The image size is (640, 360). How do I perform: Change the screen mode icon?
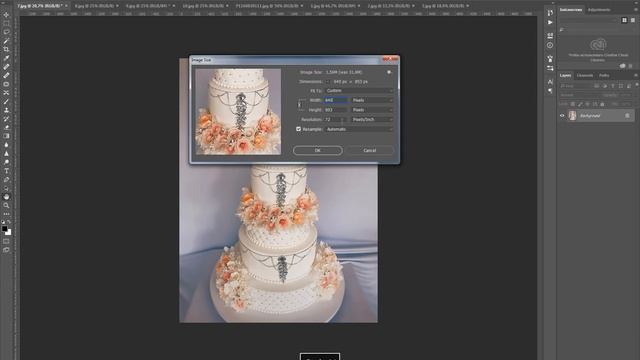pos(6,250)
